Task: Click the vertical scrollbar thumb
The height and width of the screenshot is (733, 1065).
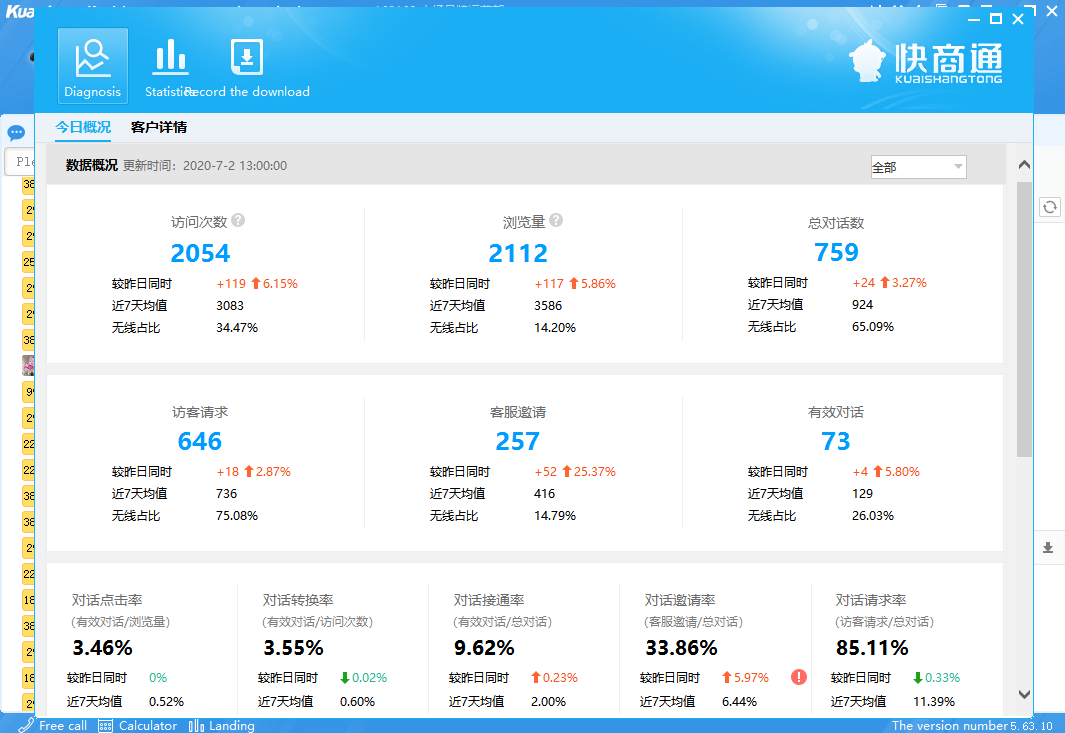Action: [x=1024, y=318]
